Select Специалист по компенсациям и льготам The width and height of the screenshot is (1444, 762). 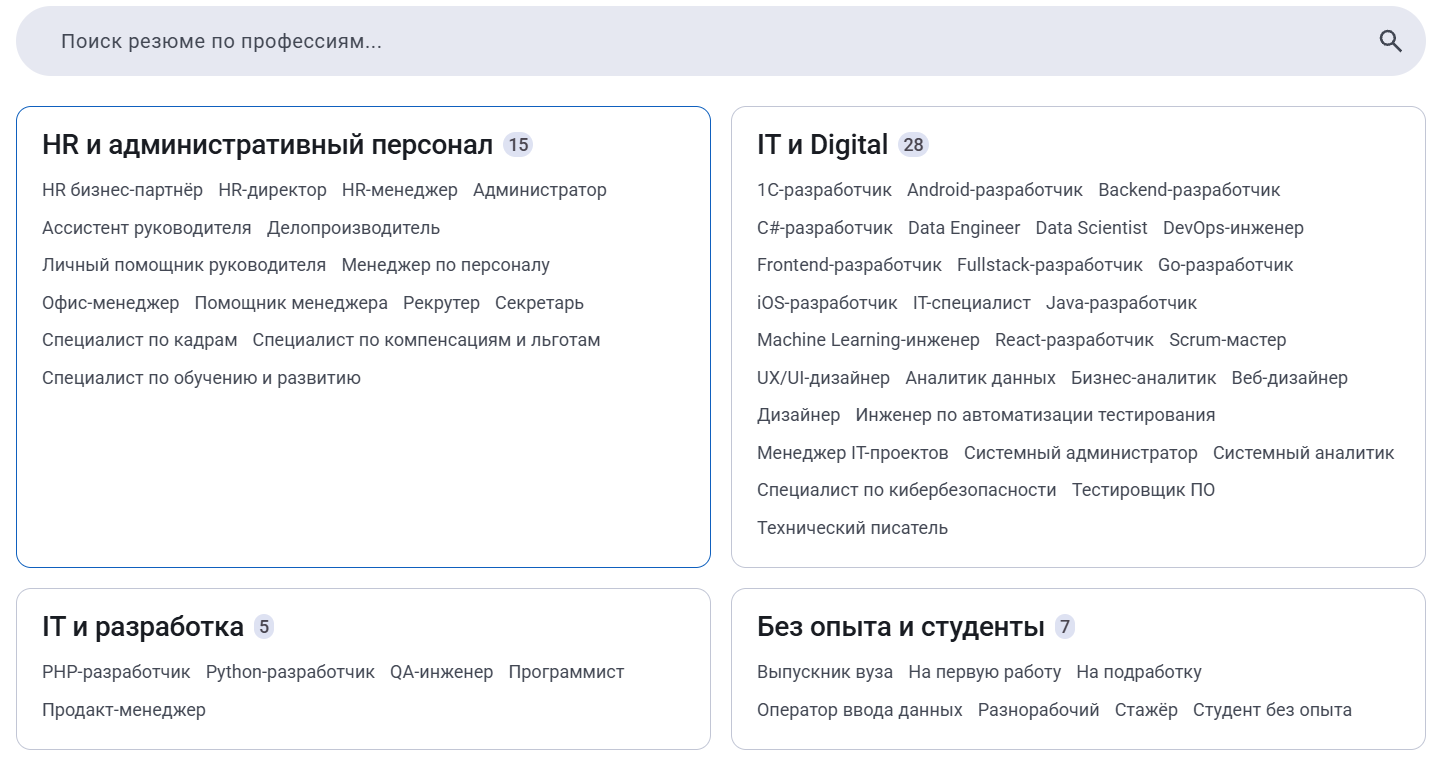point(427,340)
